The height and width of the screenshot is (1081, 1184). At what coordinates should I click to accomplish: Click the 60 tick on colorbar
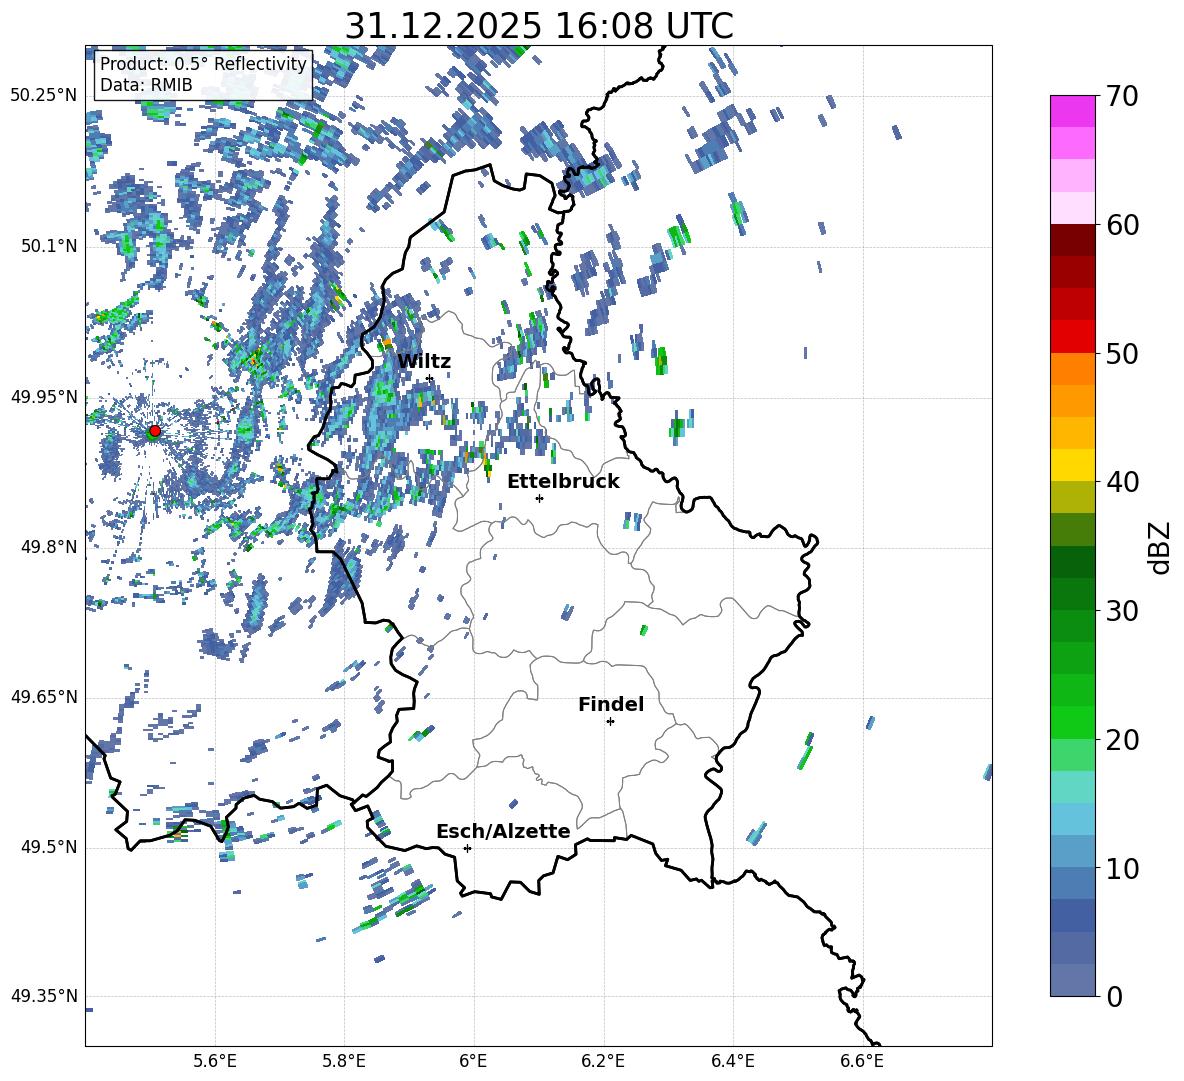[1122, 225]
